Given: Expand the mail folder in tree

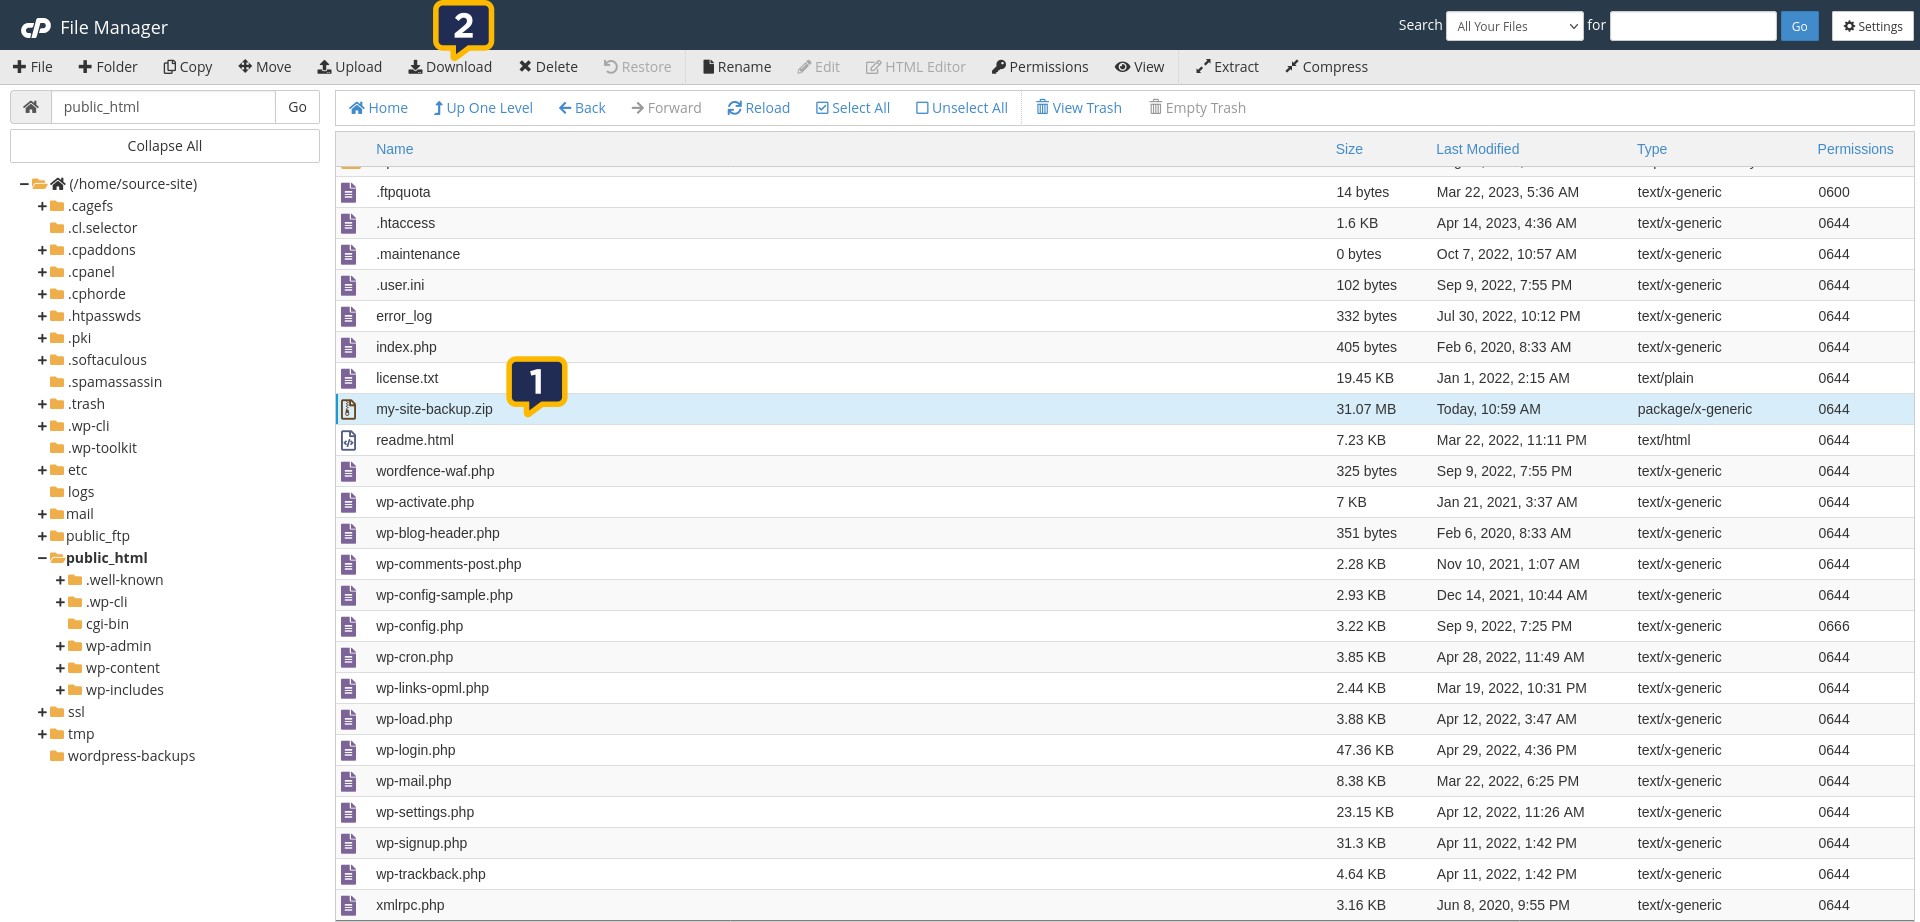Looking at the screenshot, I should click(x=42, y=514).
